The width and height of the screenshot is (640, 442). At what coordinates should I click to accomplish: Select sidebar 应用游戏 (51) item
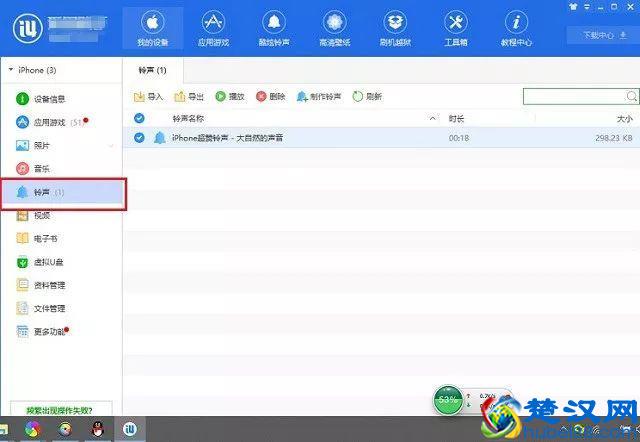click(61, 122)
